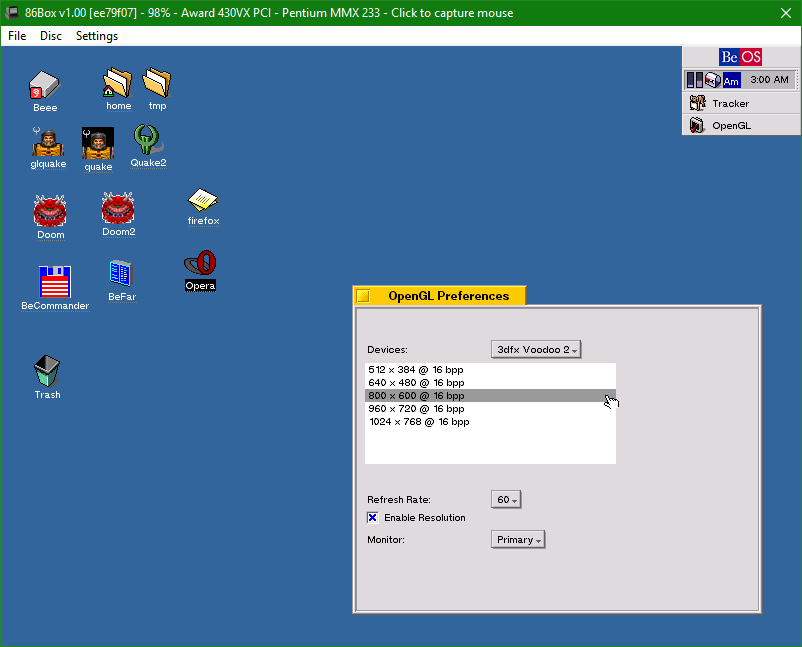
Task: Click the Trash can icon
Action: [47, 372]
